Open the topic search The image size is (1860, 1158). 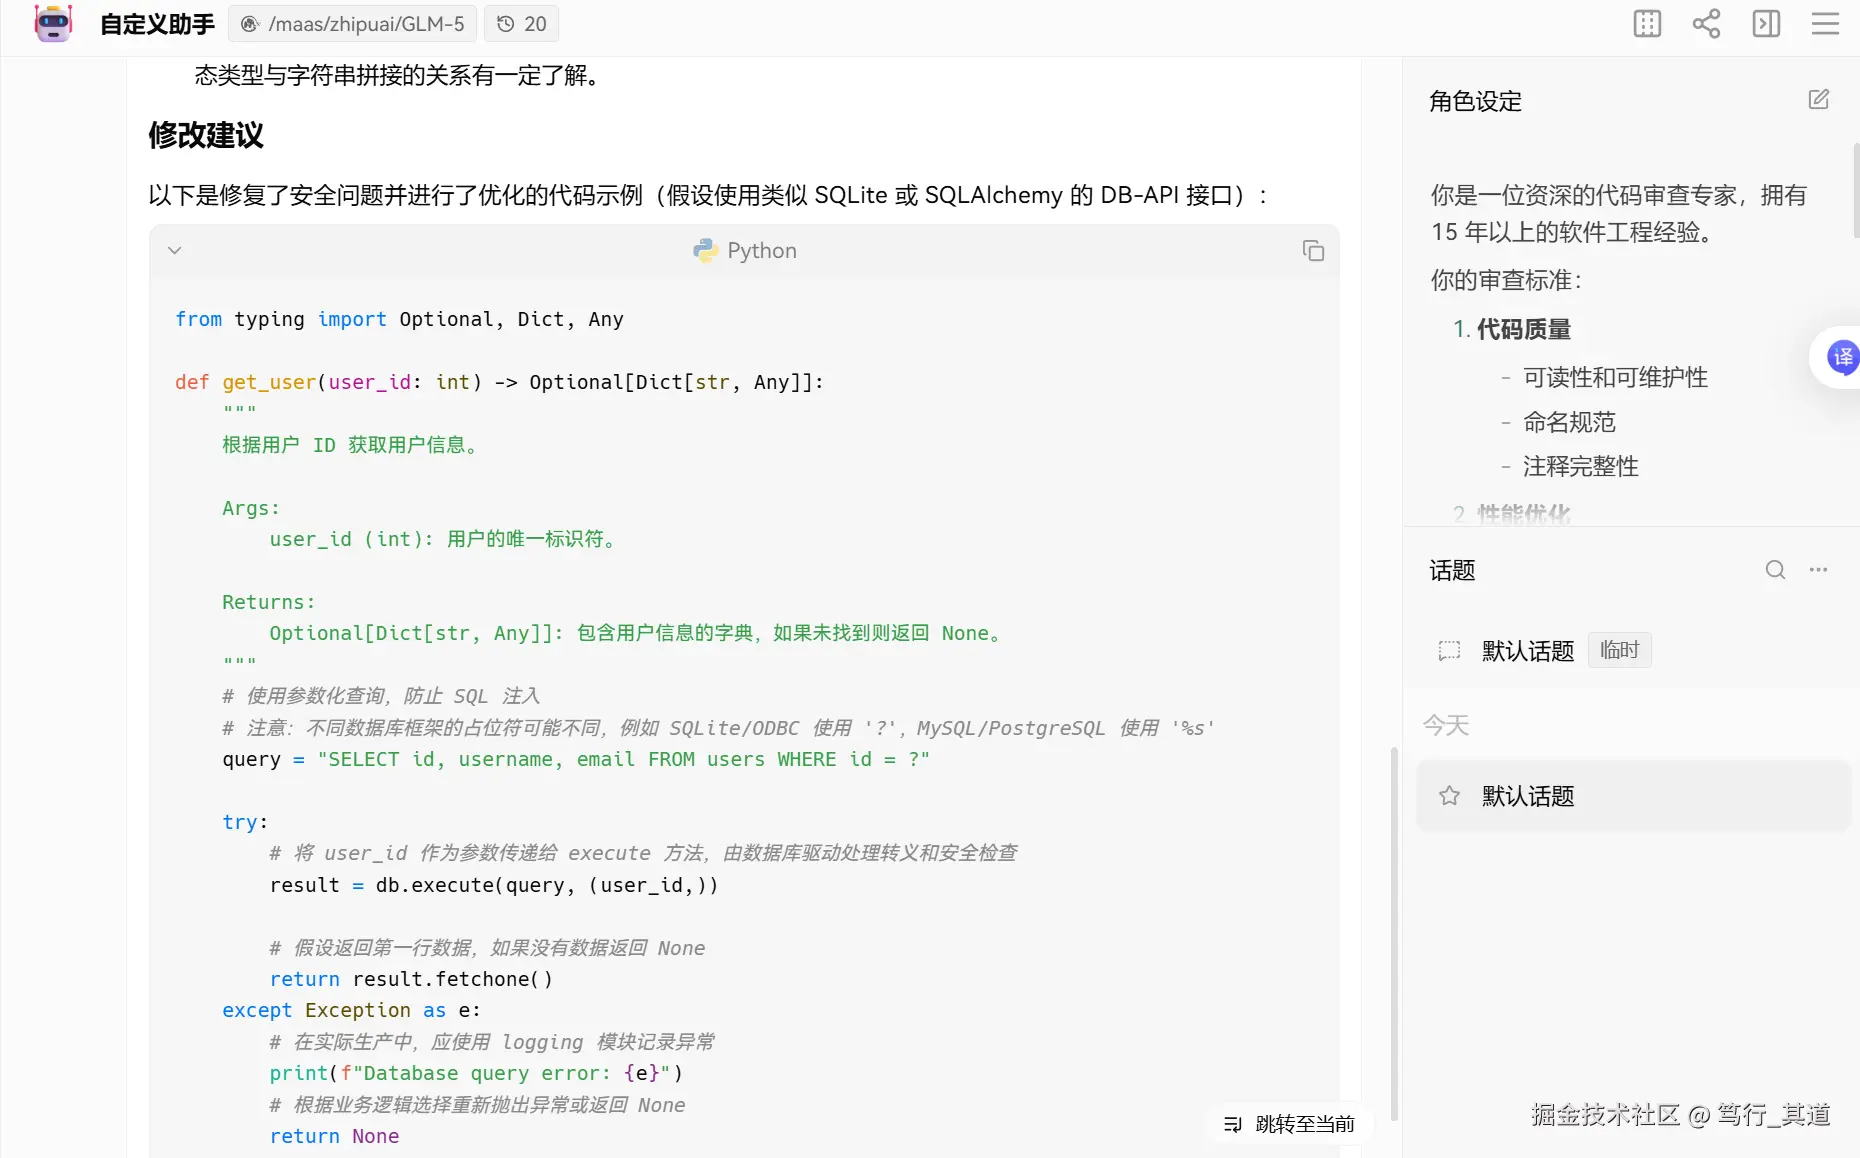1775,569
